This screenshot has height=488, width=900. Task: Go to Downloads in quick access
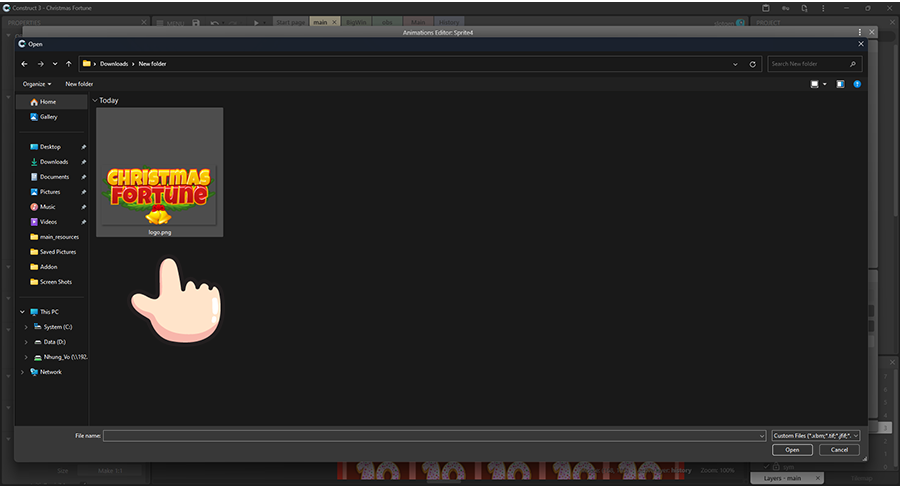(x=54, y=162)
